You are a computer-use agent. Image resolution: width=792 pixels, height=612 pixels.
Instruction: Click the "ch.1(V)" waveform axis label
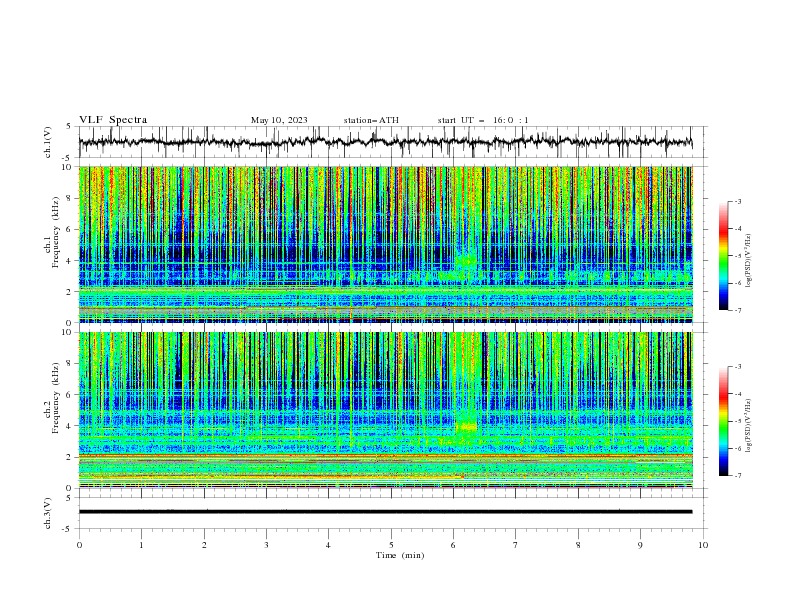tap(48, 142)
